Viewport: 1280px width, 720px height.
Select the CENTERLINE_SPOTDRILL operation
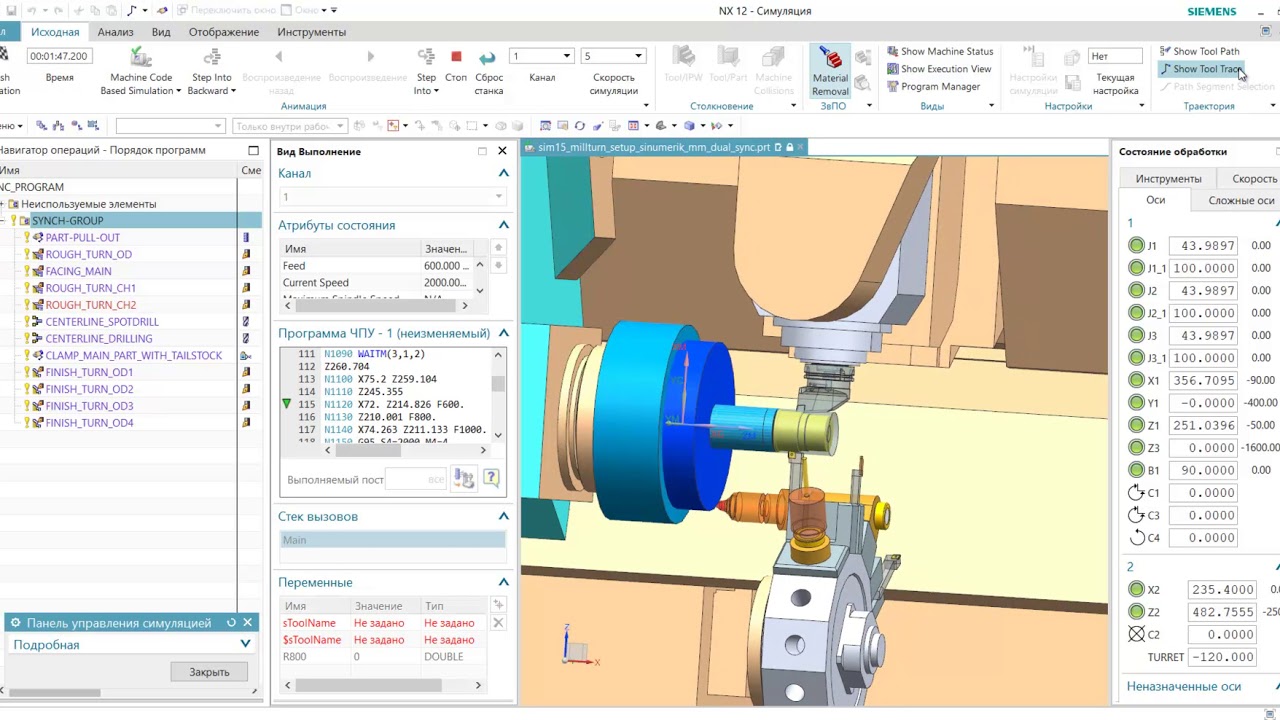coord(102,322)
